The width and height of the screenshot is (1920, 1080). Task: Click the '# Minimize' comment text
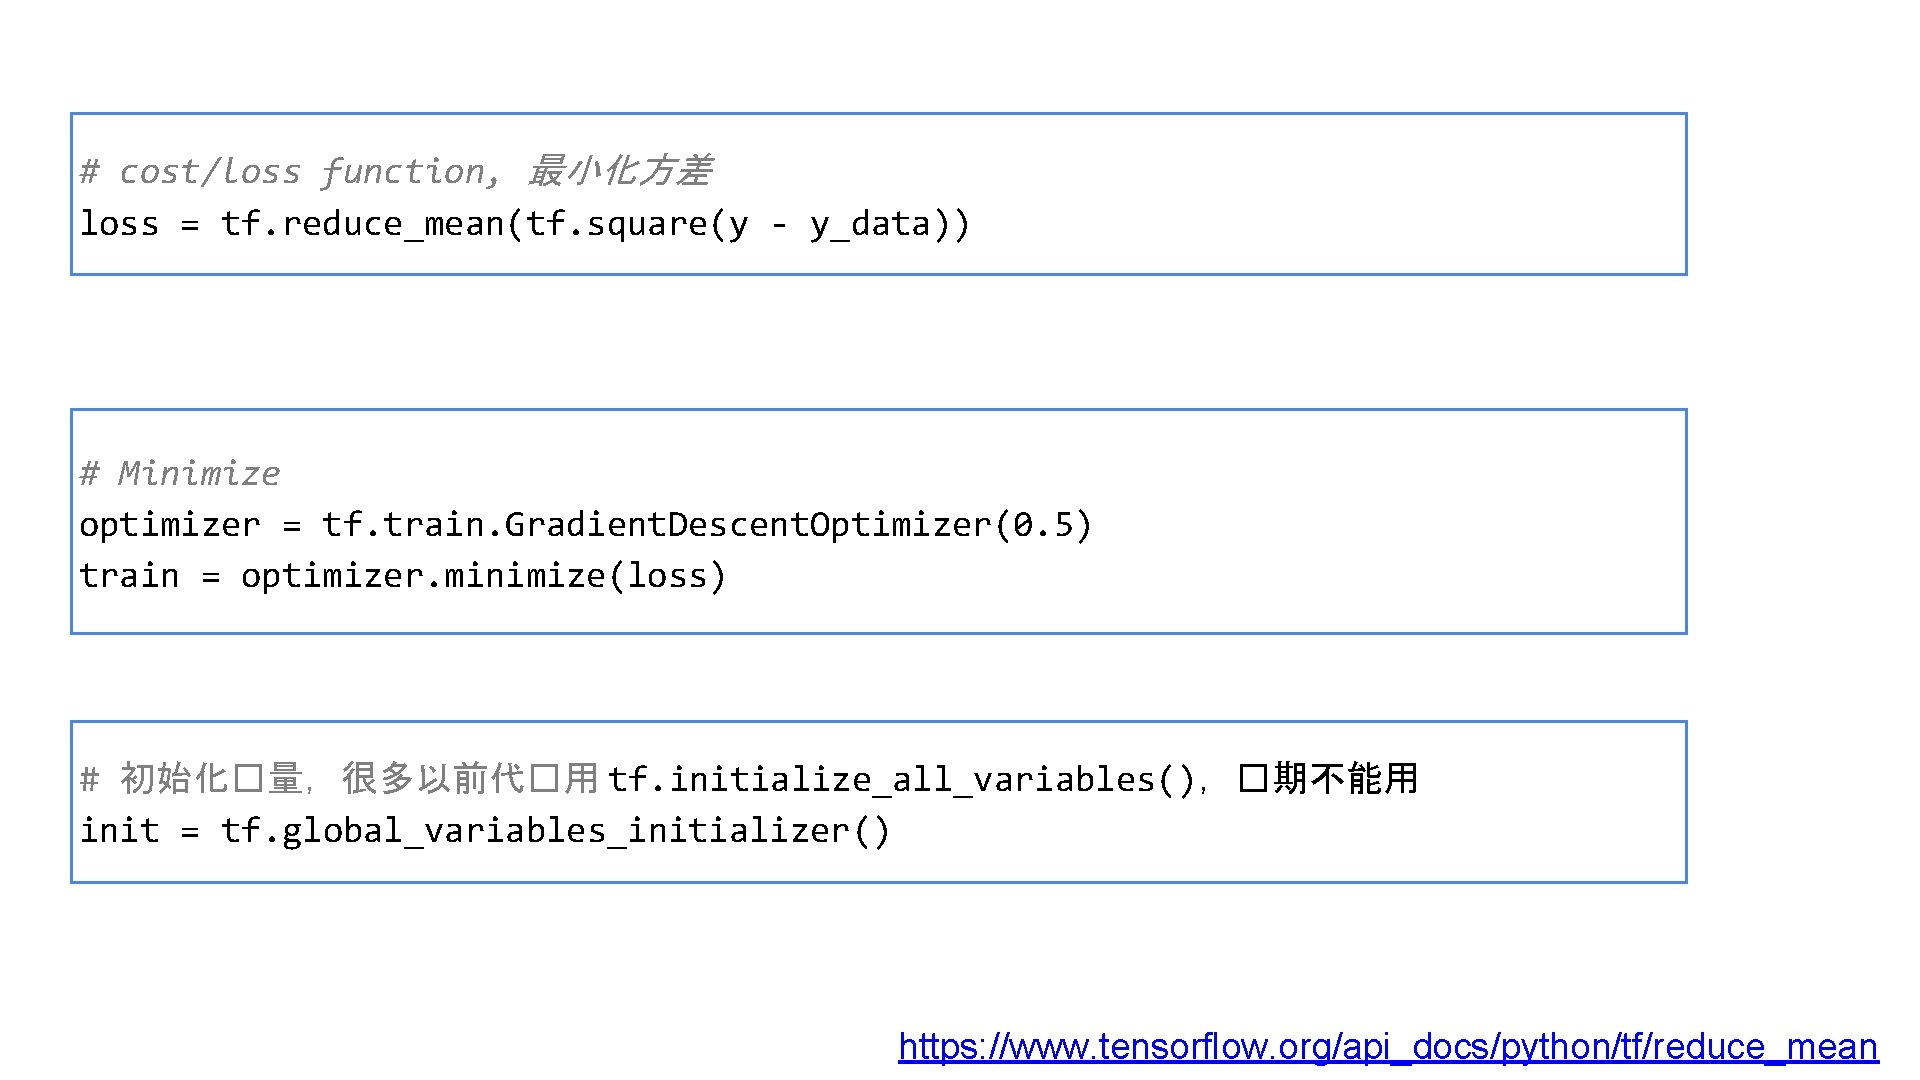[180, 473]
